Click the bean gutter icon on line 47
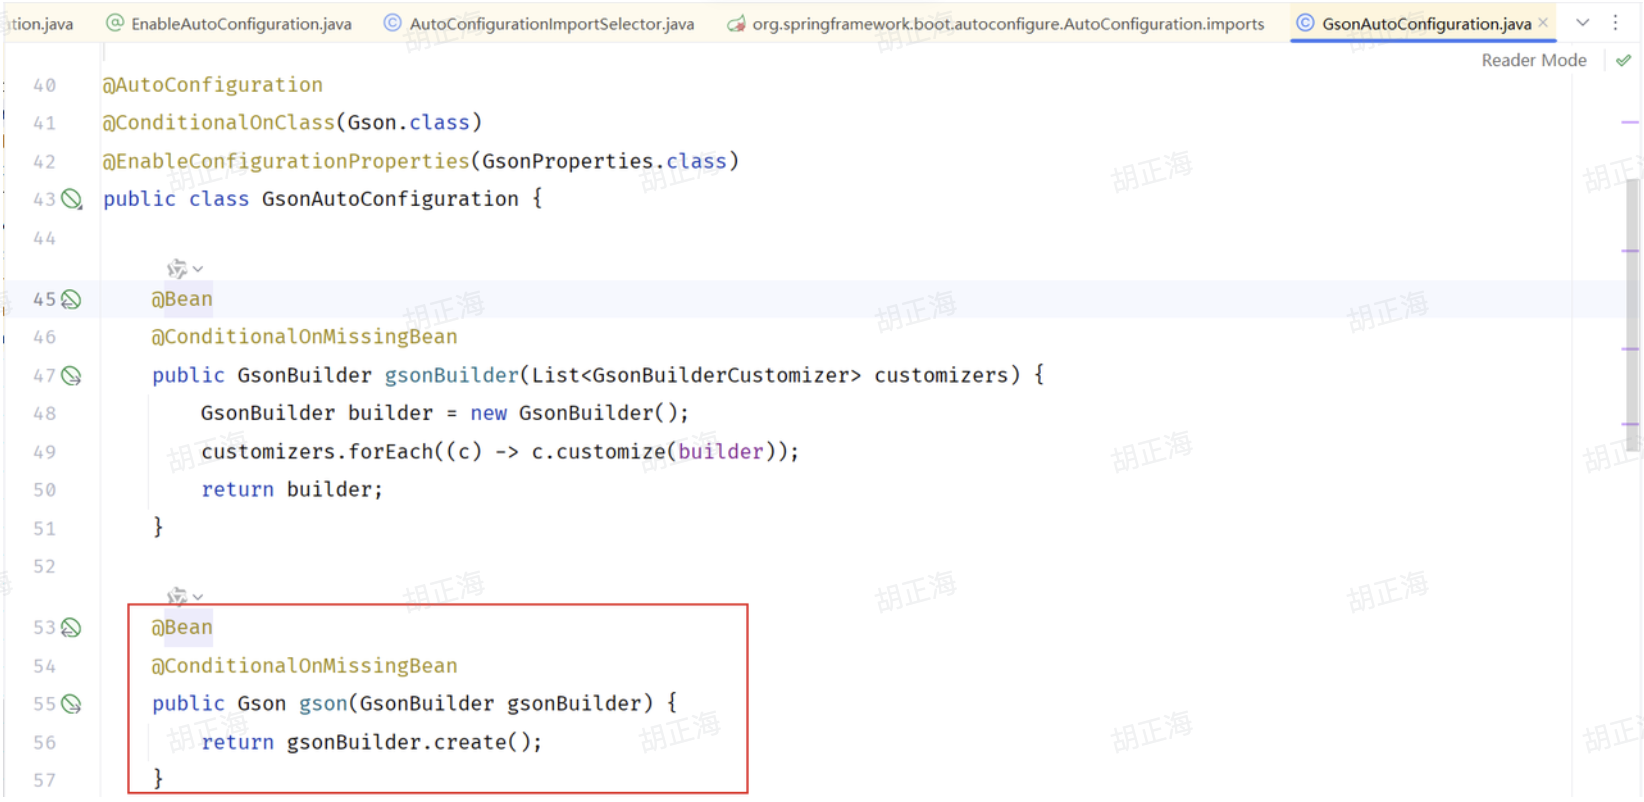This screenshot has height=802, width=1644. 71,376
